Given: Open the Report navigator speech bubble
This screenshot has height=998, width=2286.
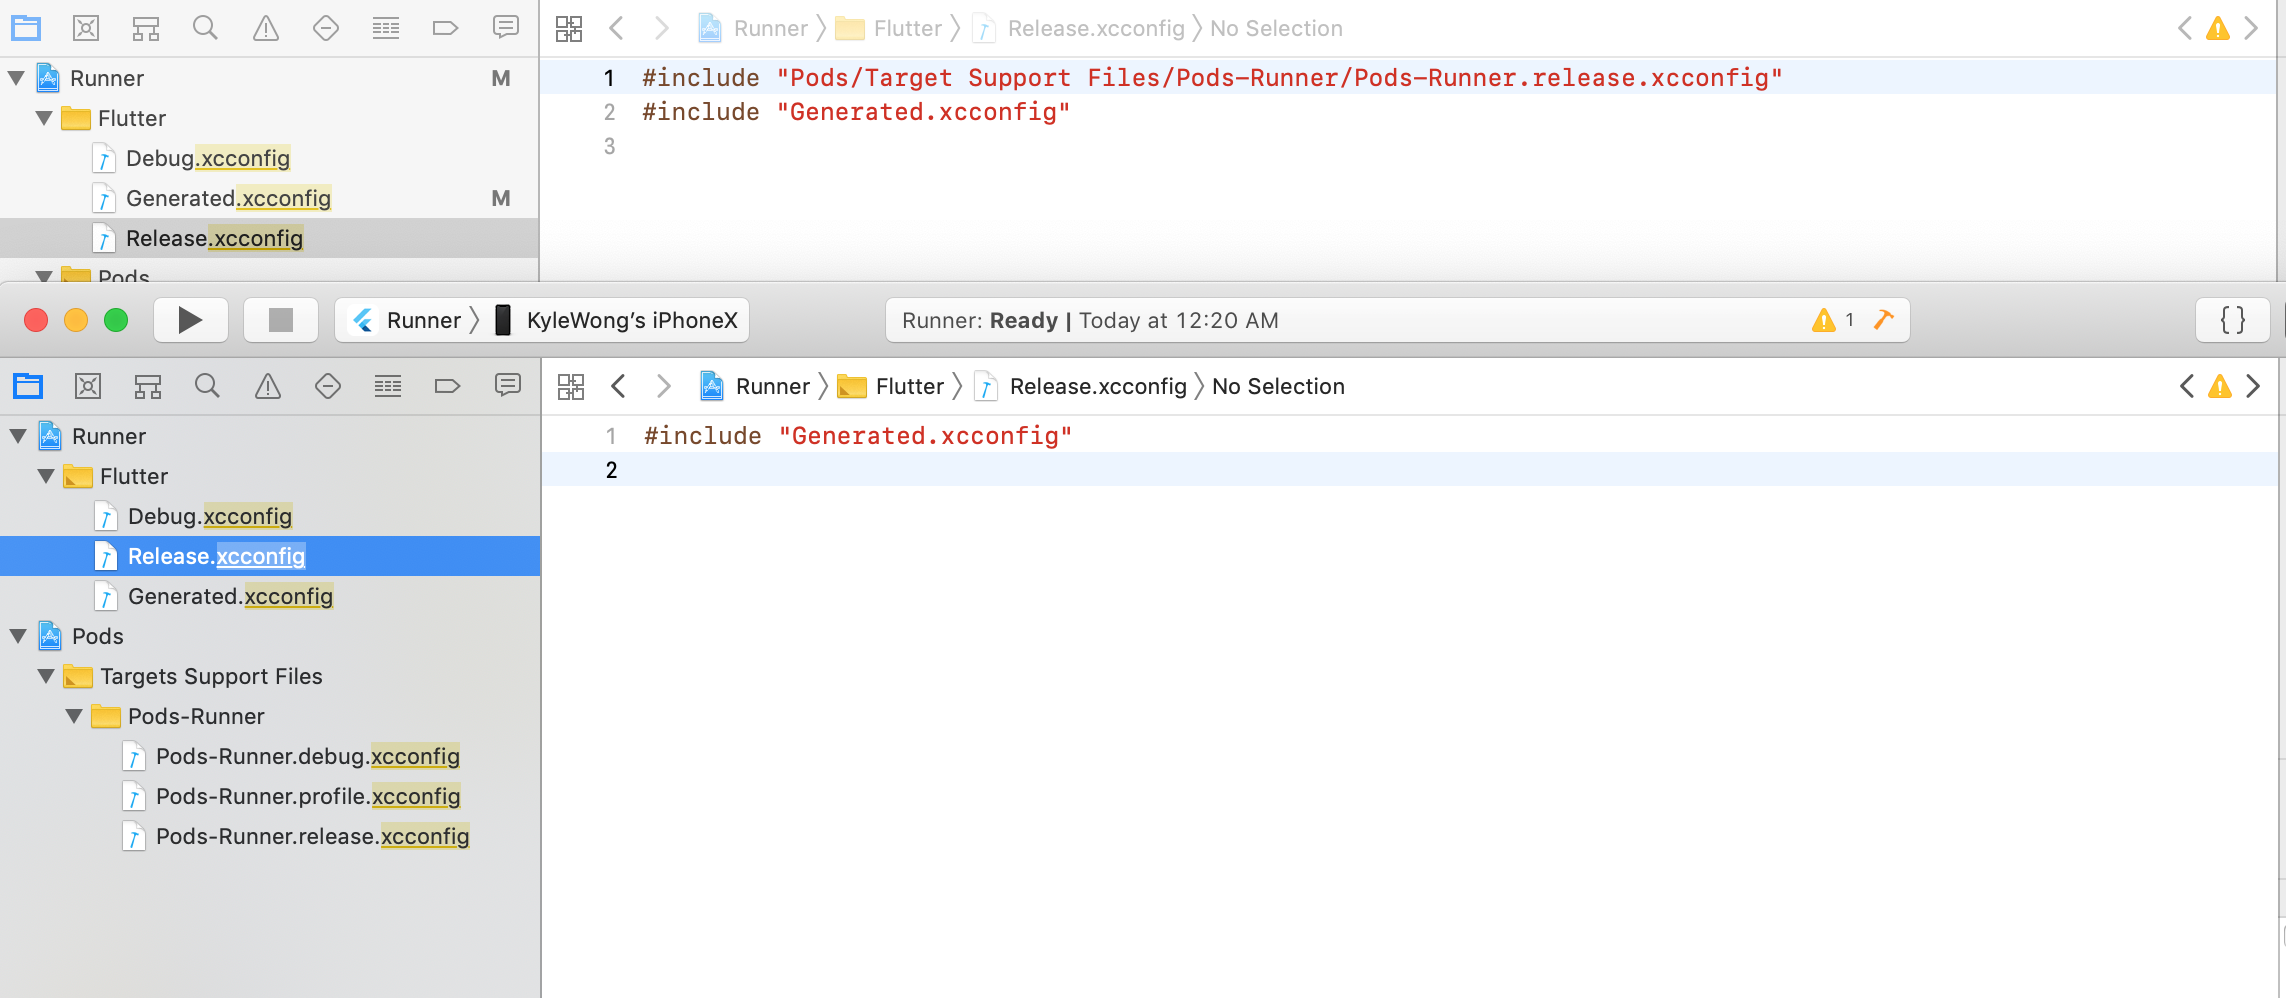Looking at the screenshot, I should coord(509,385).
